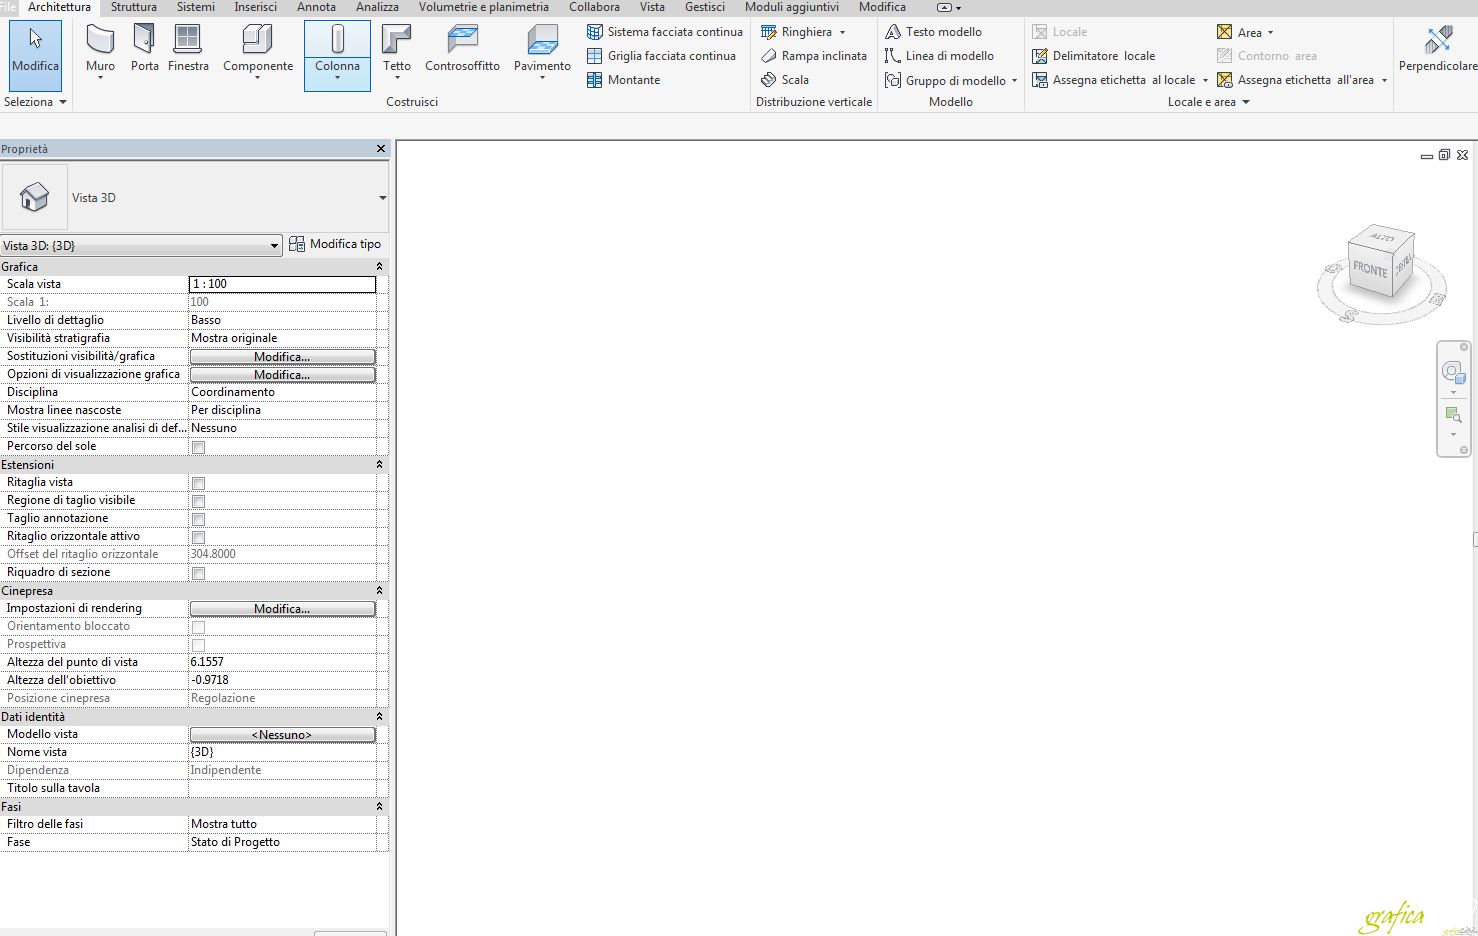
Task: Collapse the Estensioni properties section
Action: [378, 464]
